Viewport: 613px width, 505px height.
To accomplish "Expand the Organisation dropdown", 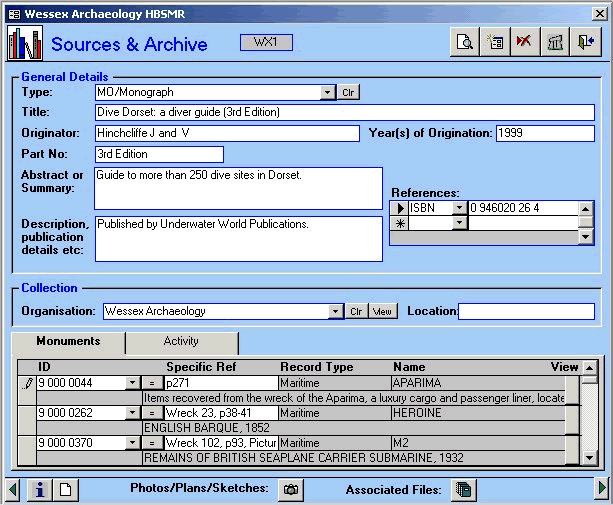I will tap(336, 311).
